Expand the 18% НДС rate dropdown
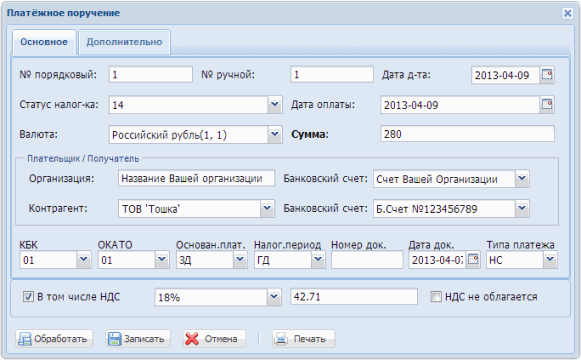Viewport: 581px width, 360px height. click(x=274, y=297)
